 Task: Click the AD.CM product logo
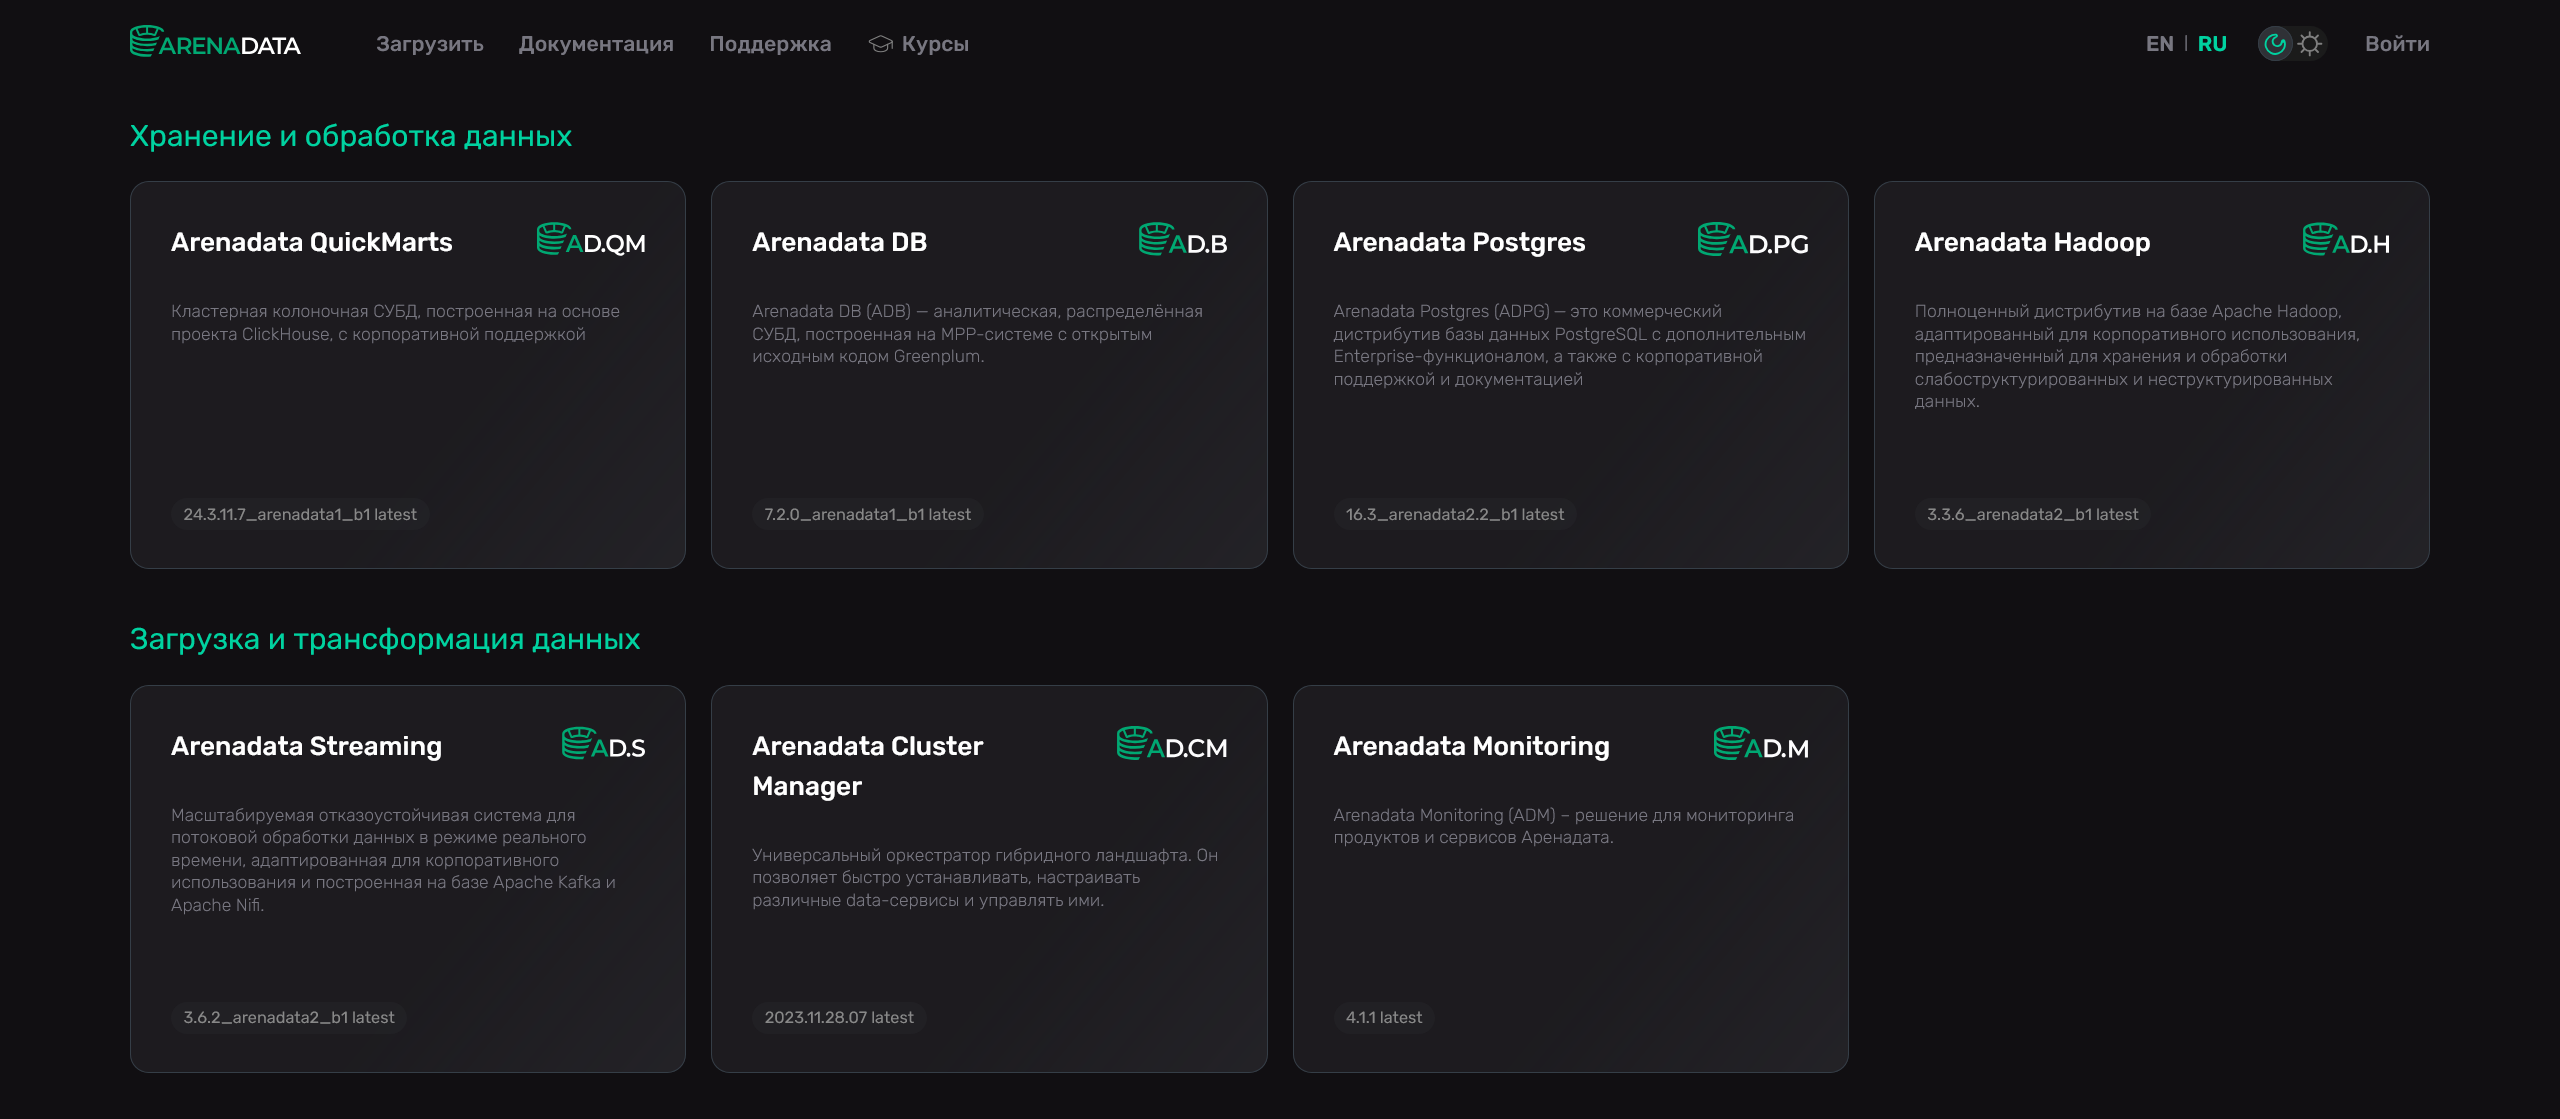point(1172,744)
